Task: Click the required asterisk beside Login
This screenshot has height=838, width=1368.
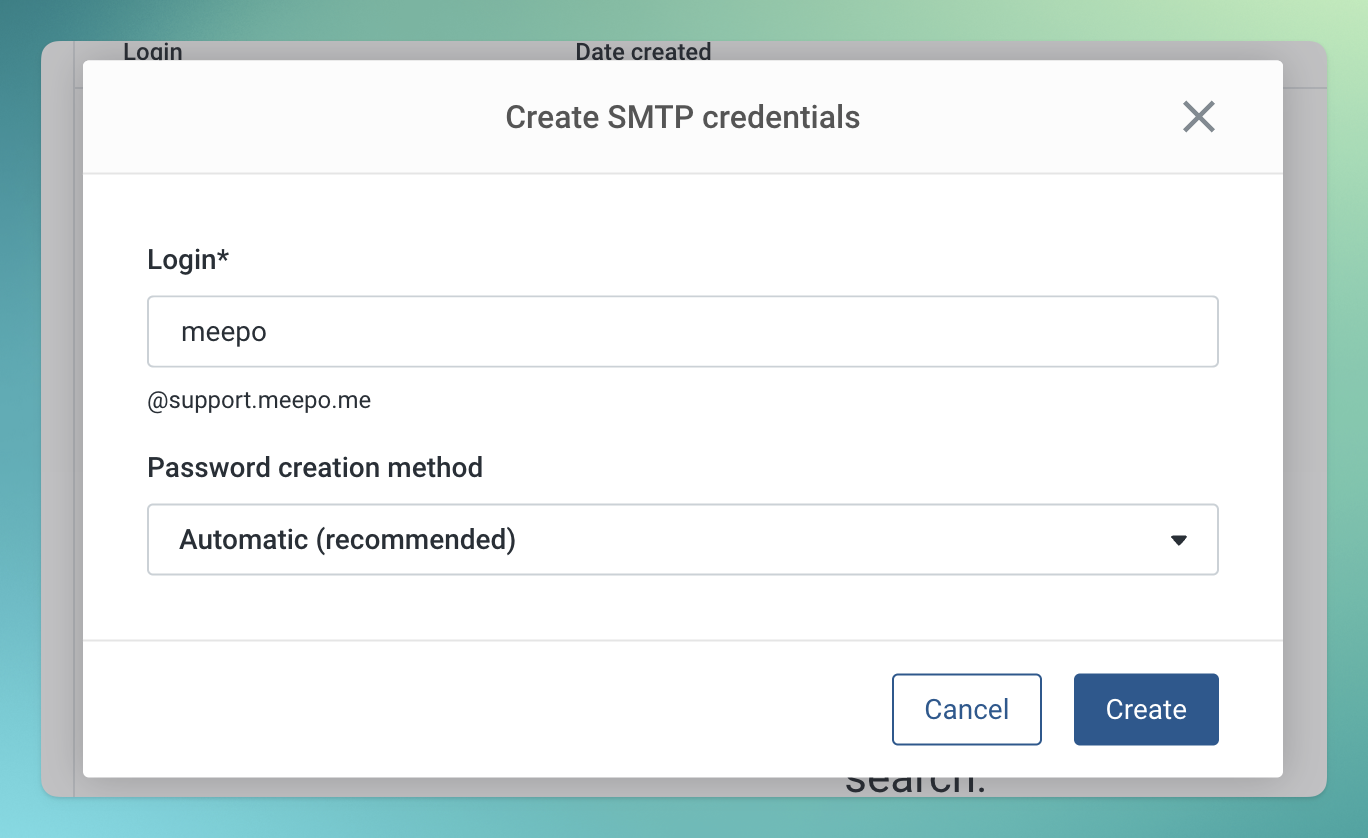Action: (x=223, y=257)
